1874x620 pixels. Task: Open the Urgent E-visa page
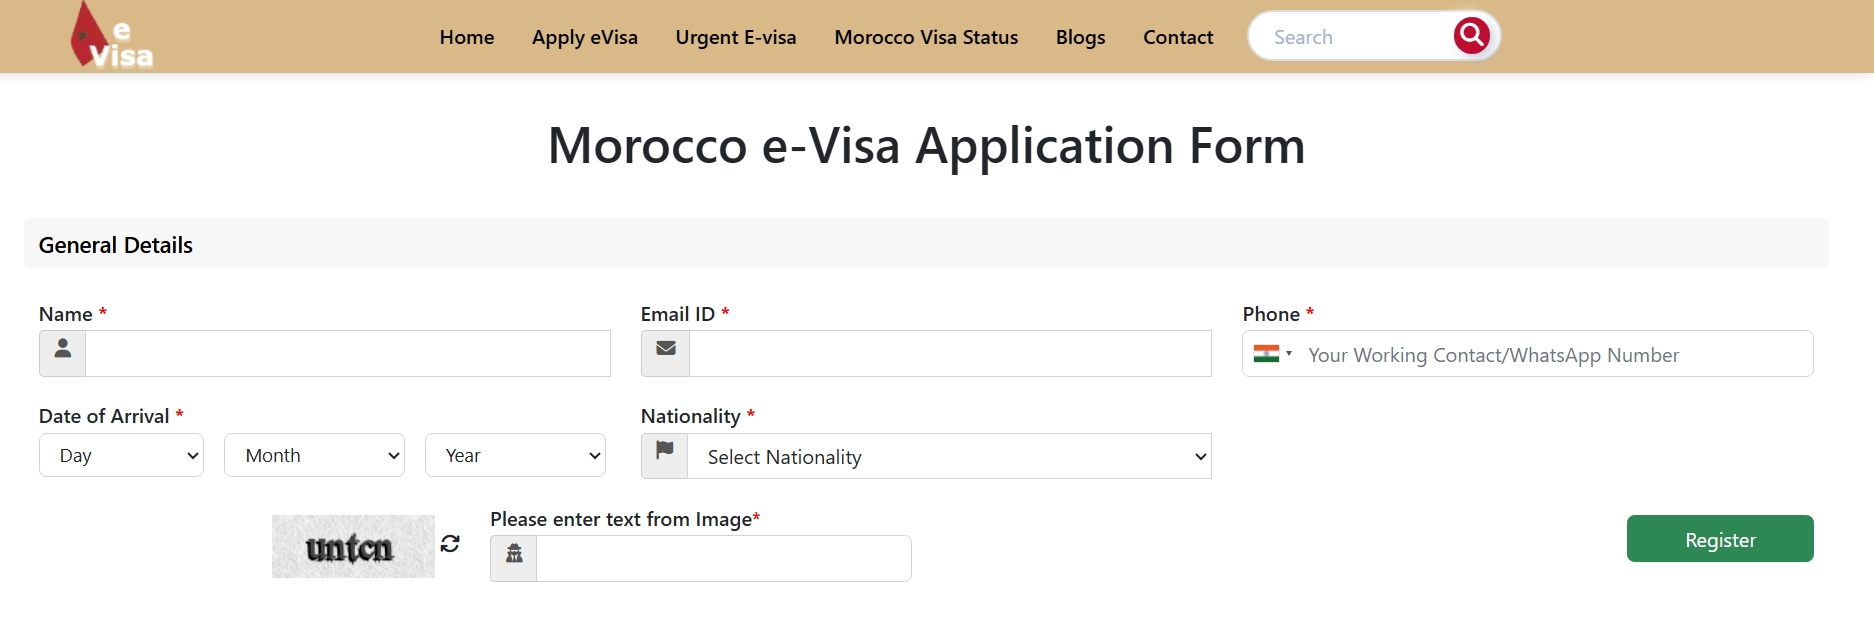point(736,37)
